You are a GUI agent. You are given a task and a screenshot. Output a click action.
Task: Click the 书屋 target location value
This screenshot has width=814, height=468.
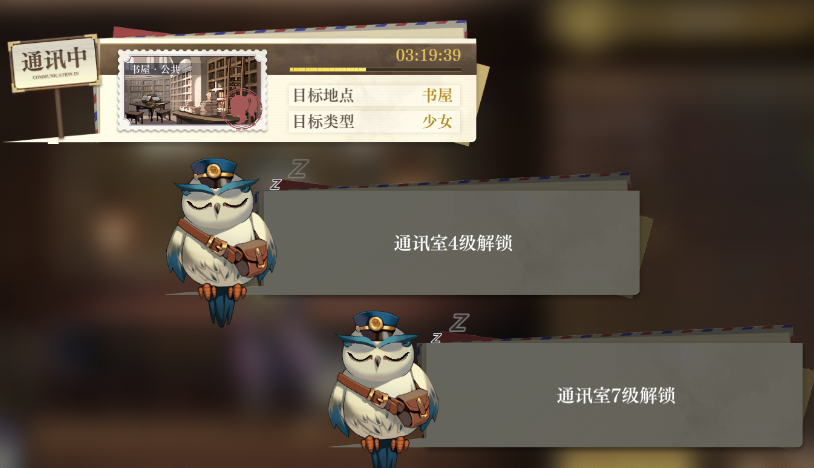click(x=437, y=95)
